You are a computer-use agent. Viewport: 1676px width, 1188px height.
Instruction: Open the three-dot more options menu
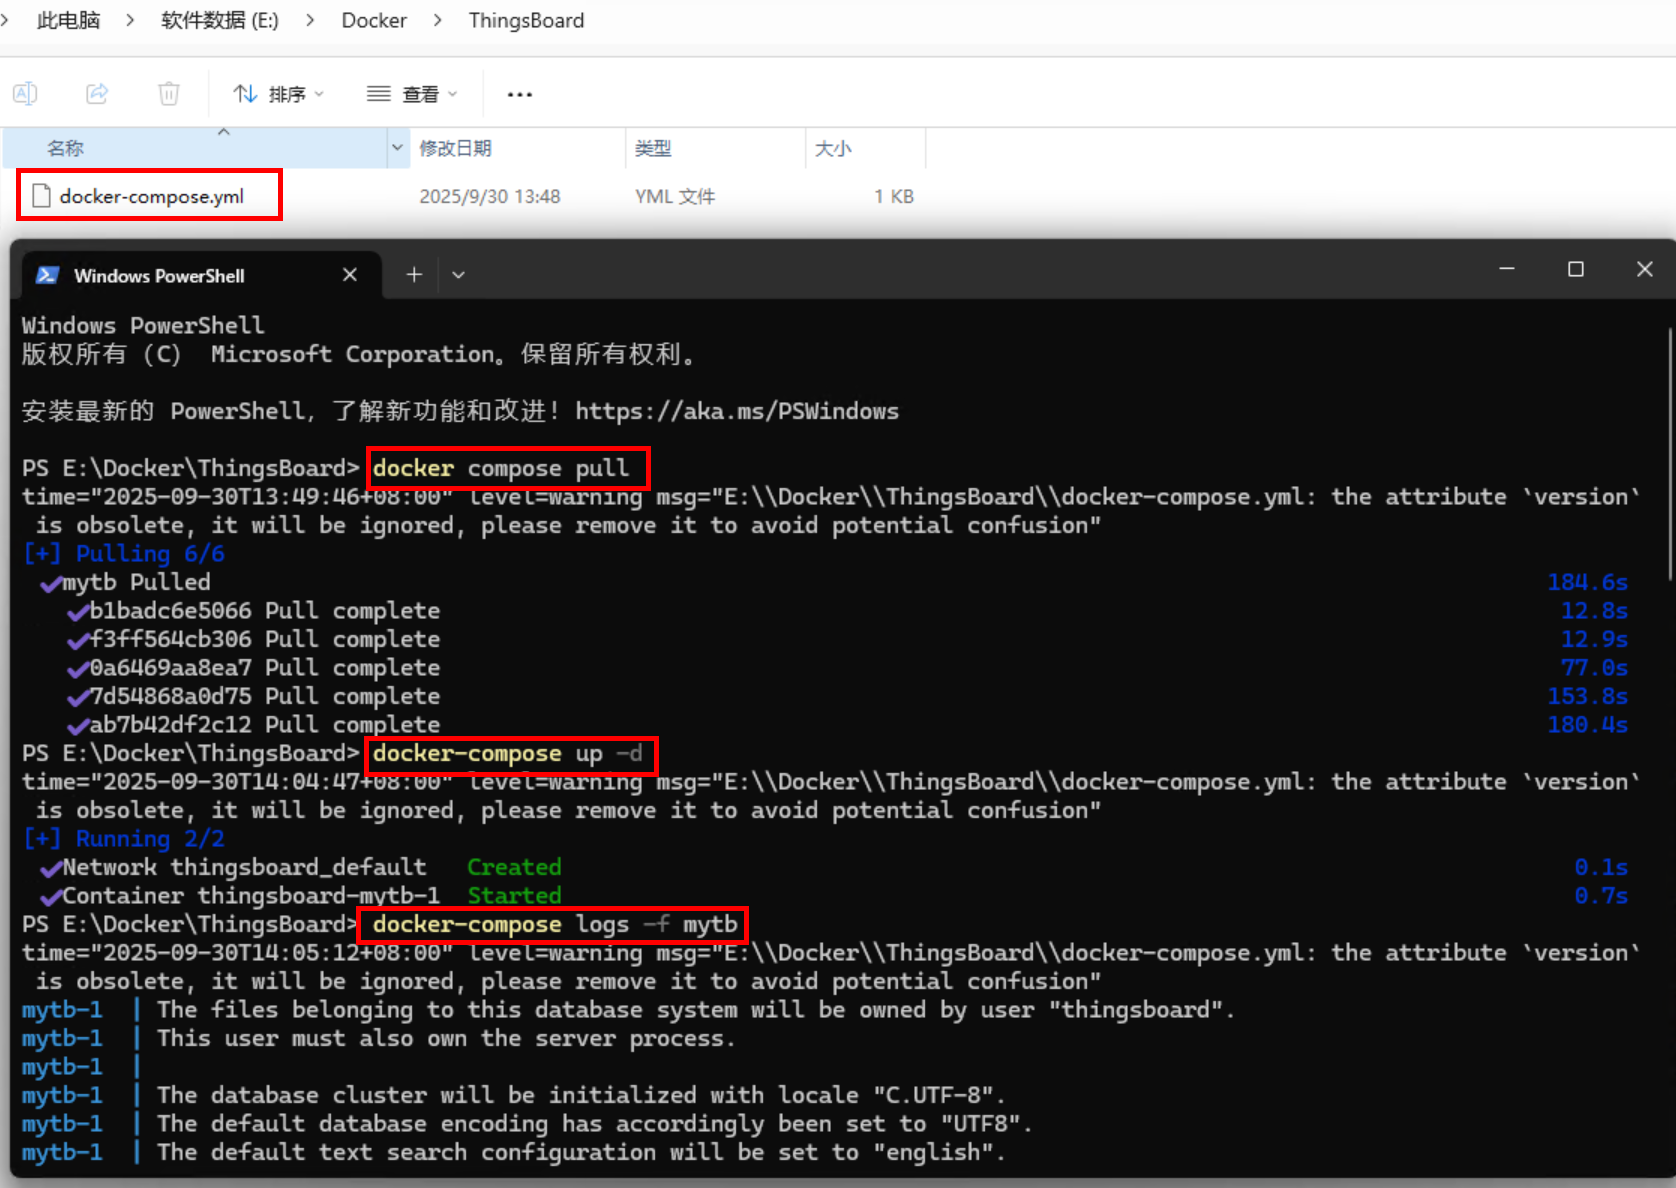(x=520, y=94)
